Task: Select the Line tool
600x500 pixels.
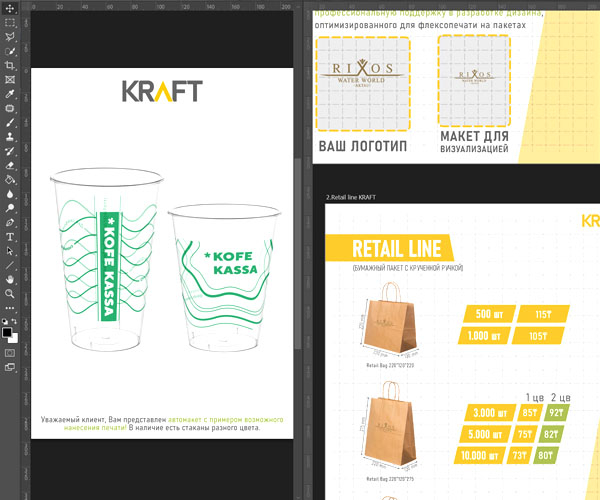Action: [x=10, y=265]
